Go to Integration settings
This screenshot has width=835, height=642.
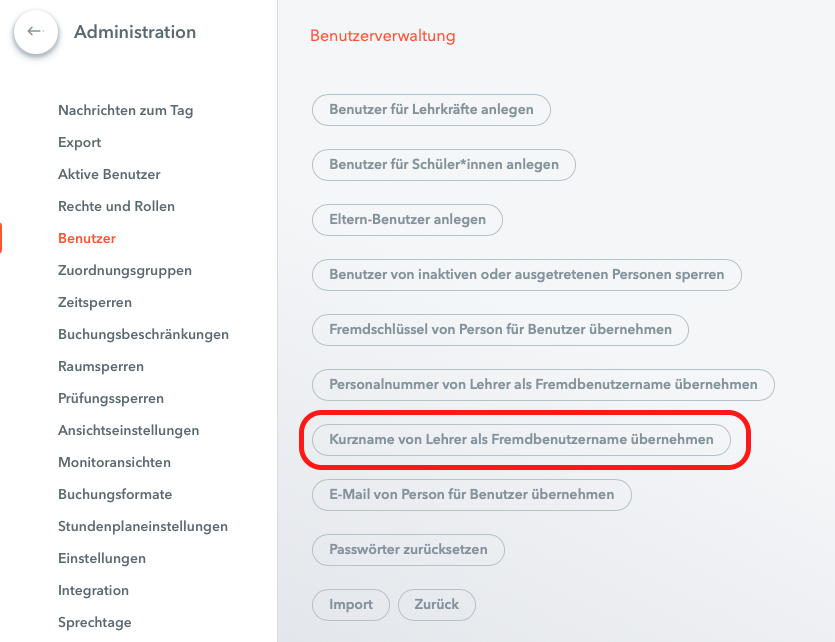click(x=93, y=590)
